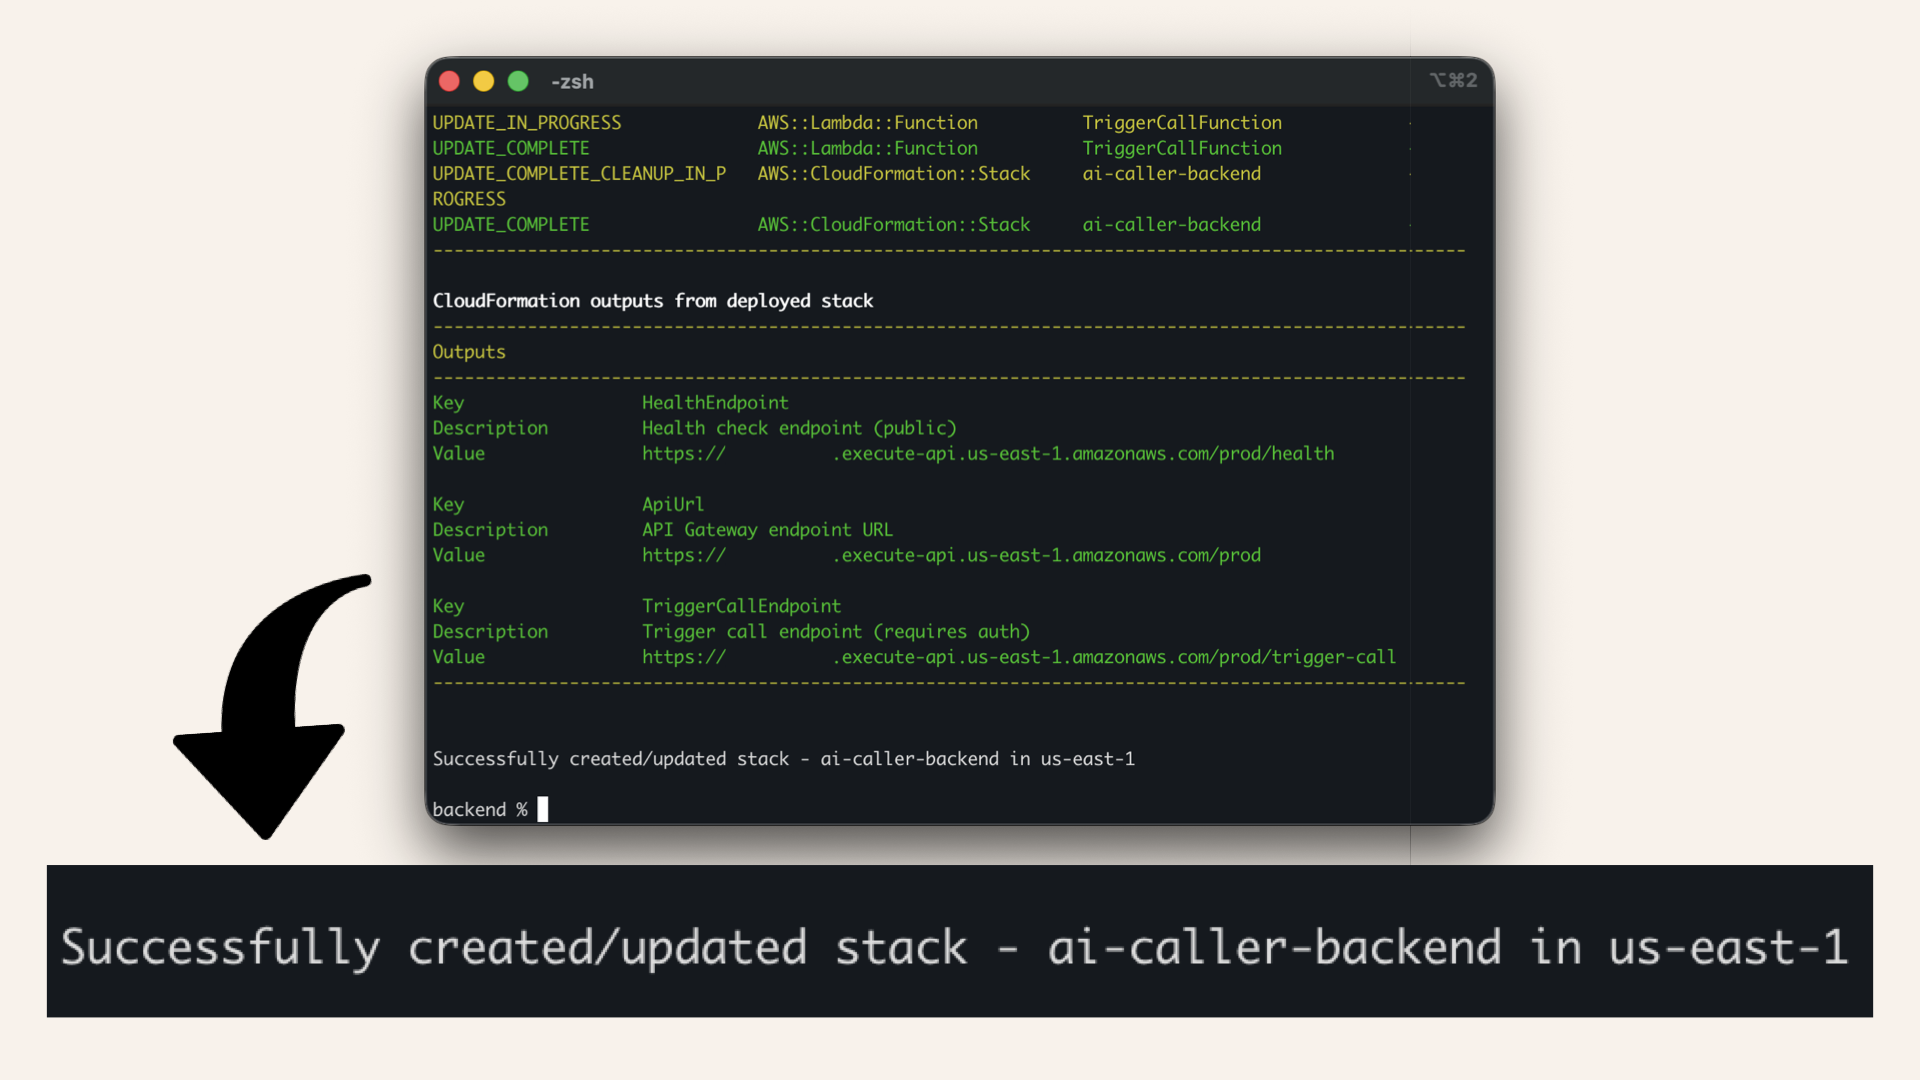This screenshot has width=1920, height=1080.
Task: Click the Outputs section label
Action: 468,352
